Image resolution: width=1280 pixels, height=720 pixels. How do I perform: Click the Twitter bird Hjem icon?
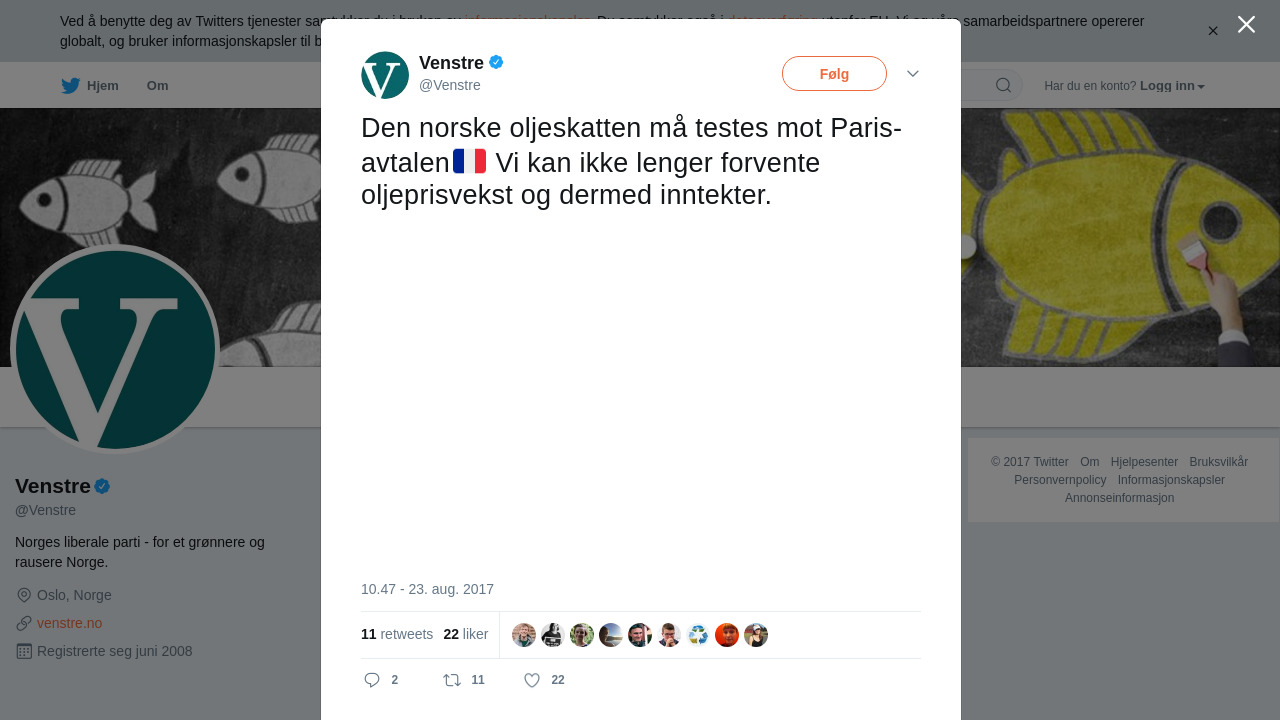tap(70, 86)
